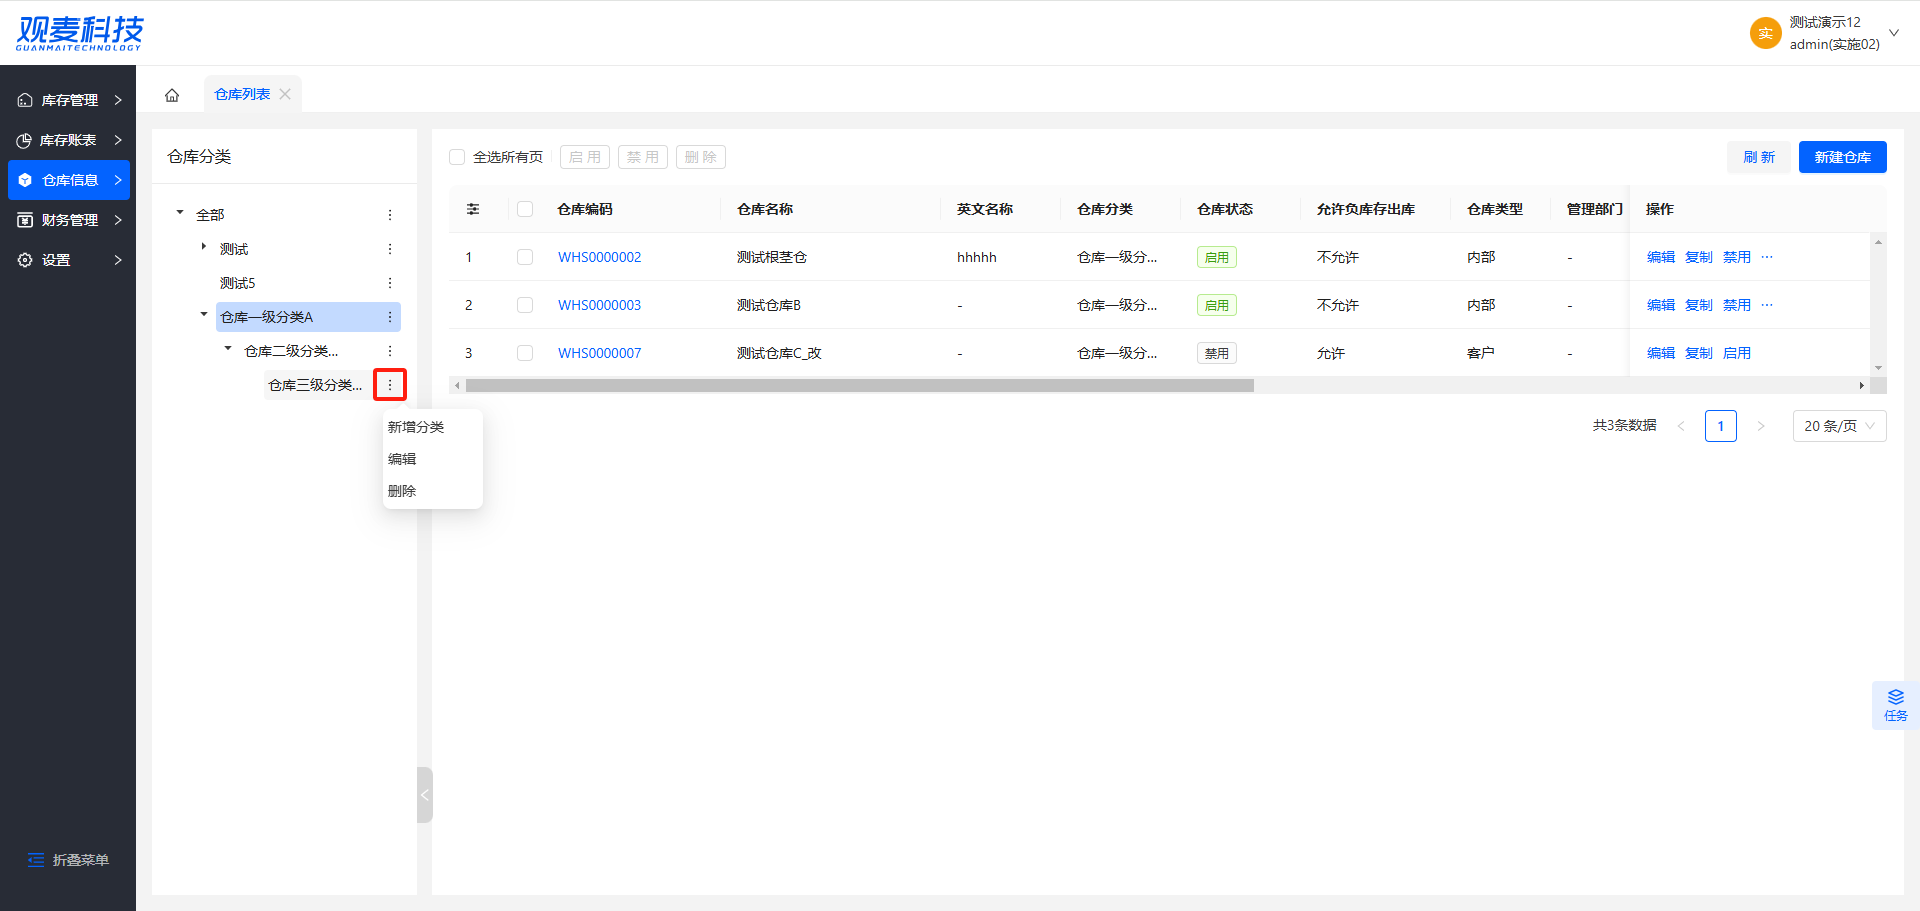Close the 仓库列表 tab
1920x911 pixels.
click(285, 94)
